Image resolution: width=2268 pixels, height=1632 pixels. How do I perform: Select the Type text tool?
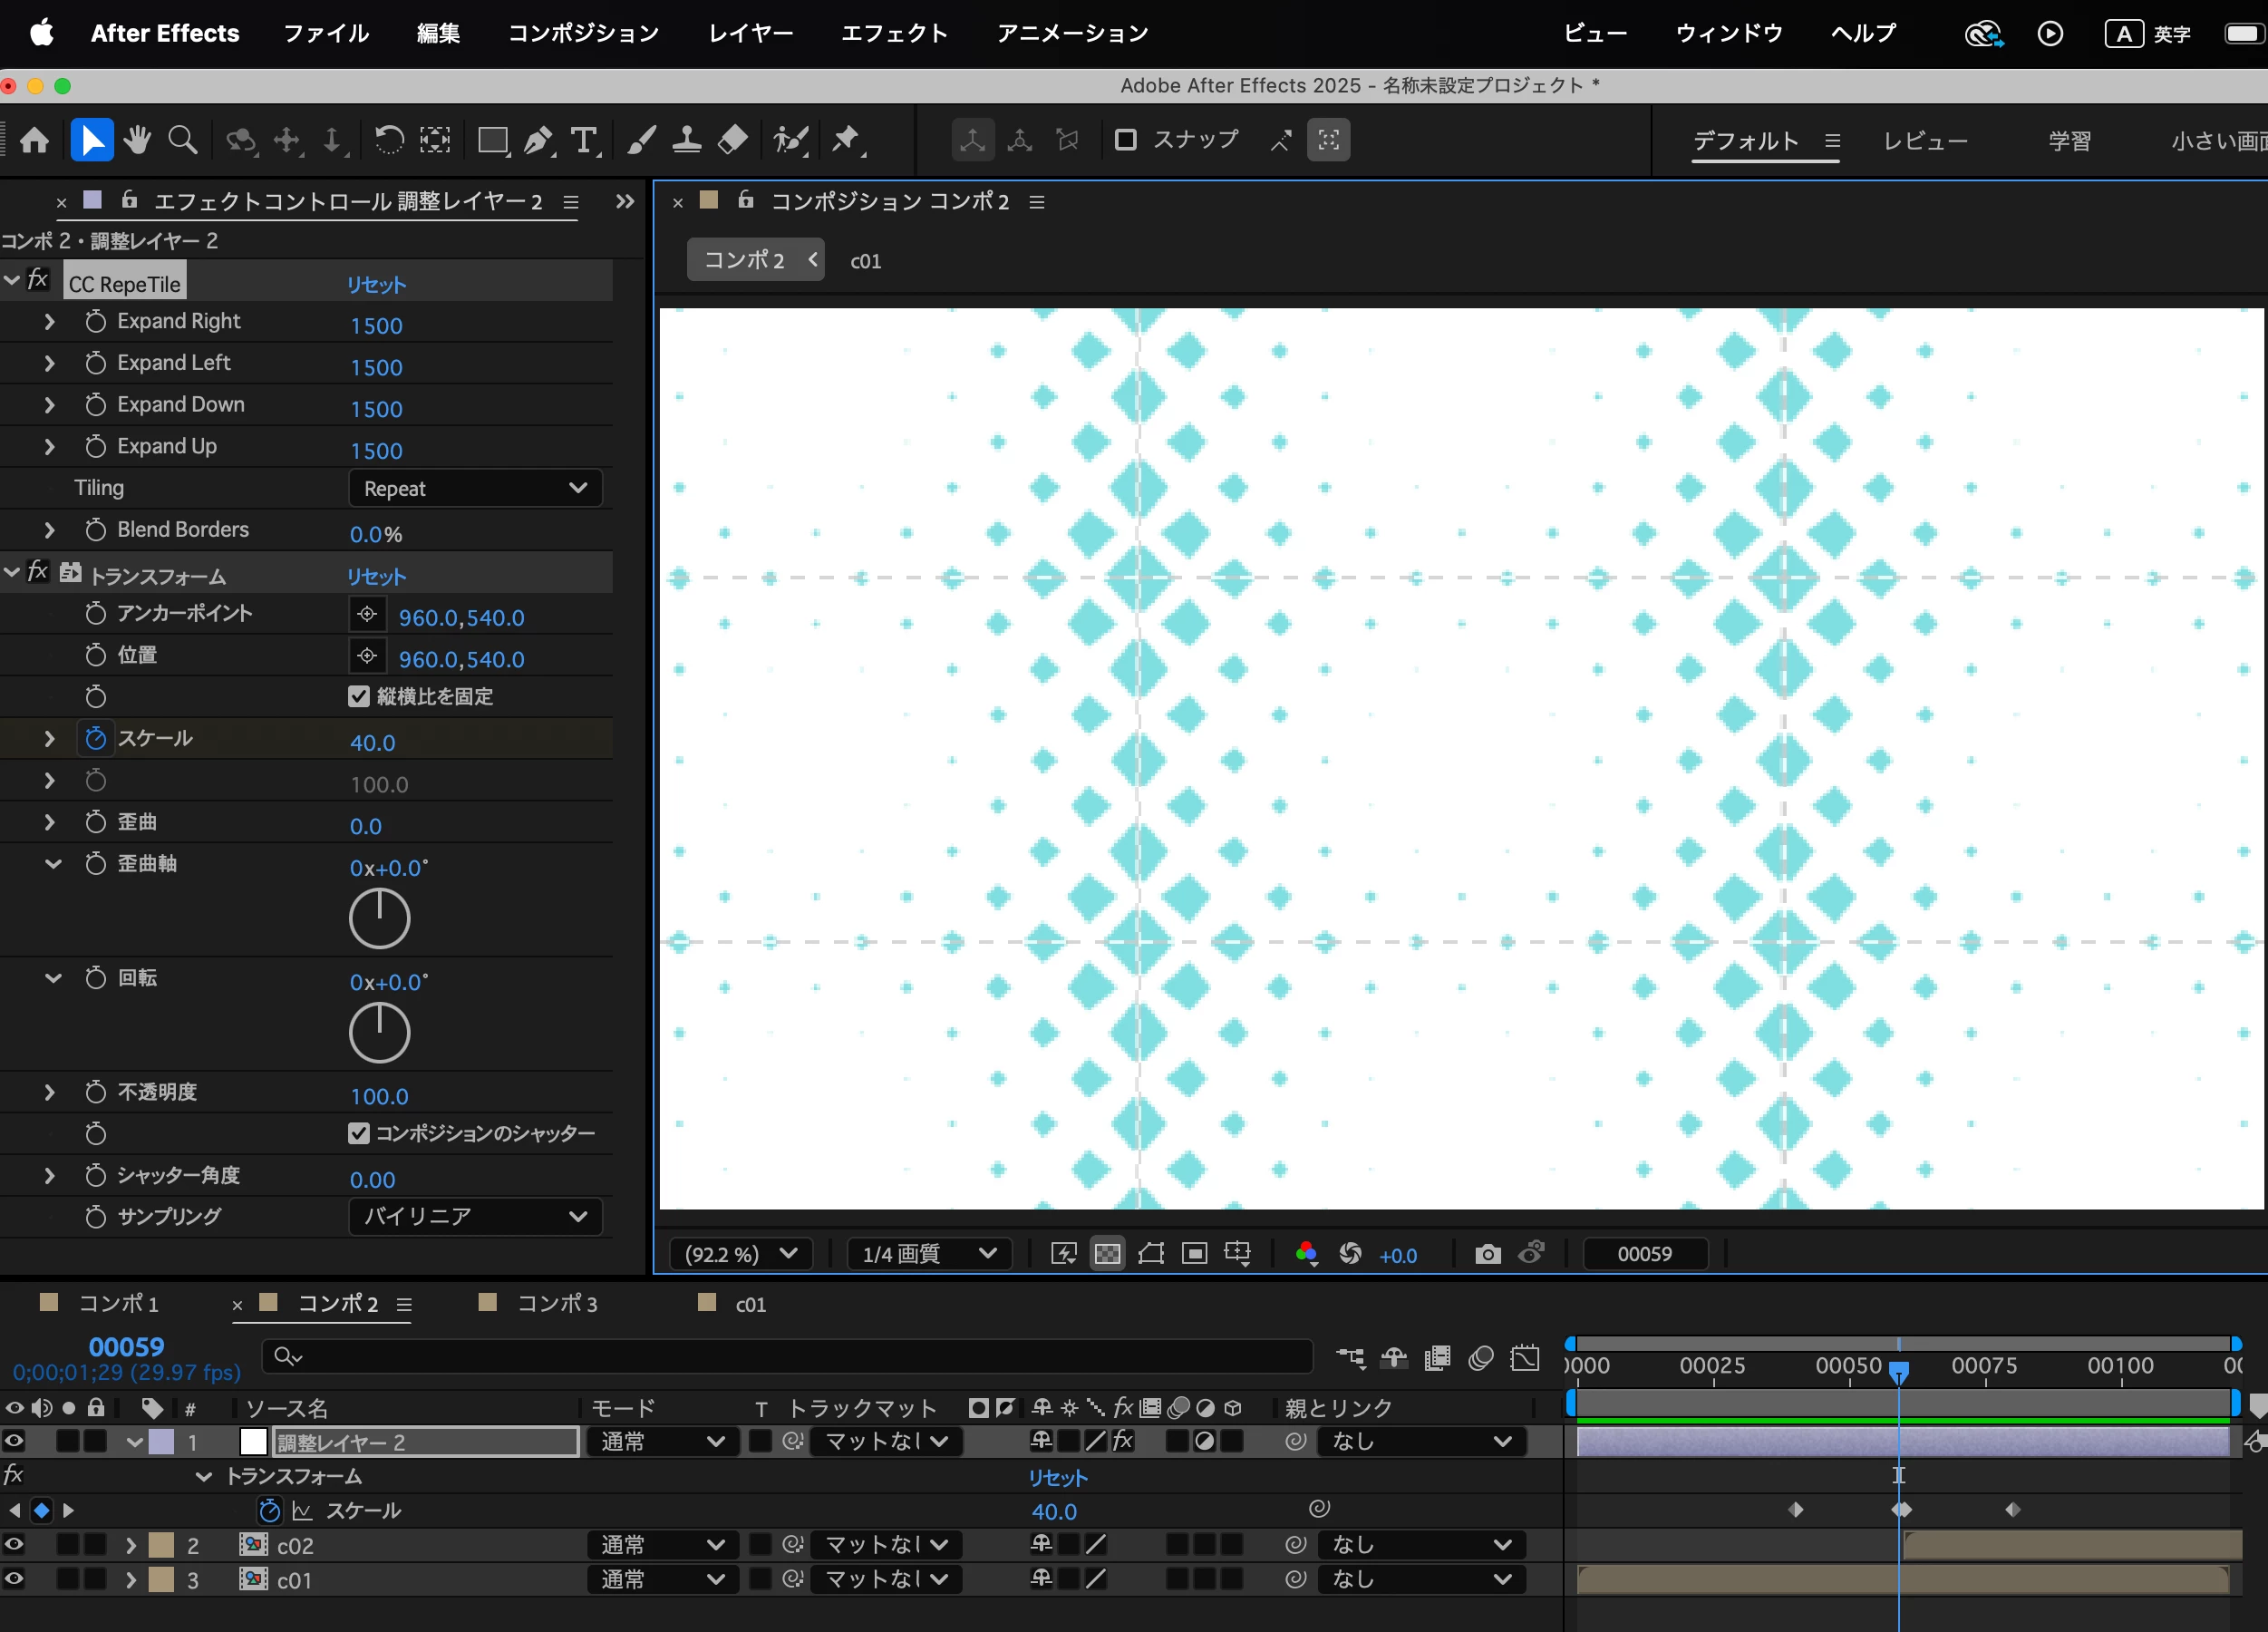click(584, 140)
